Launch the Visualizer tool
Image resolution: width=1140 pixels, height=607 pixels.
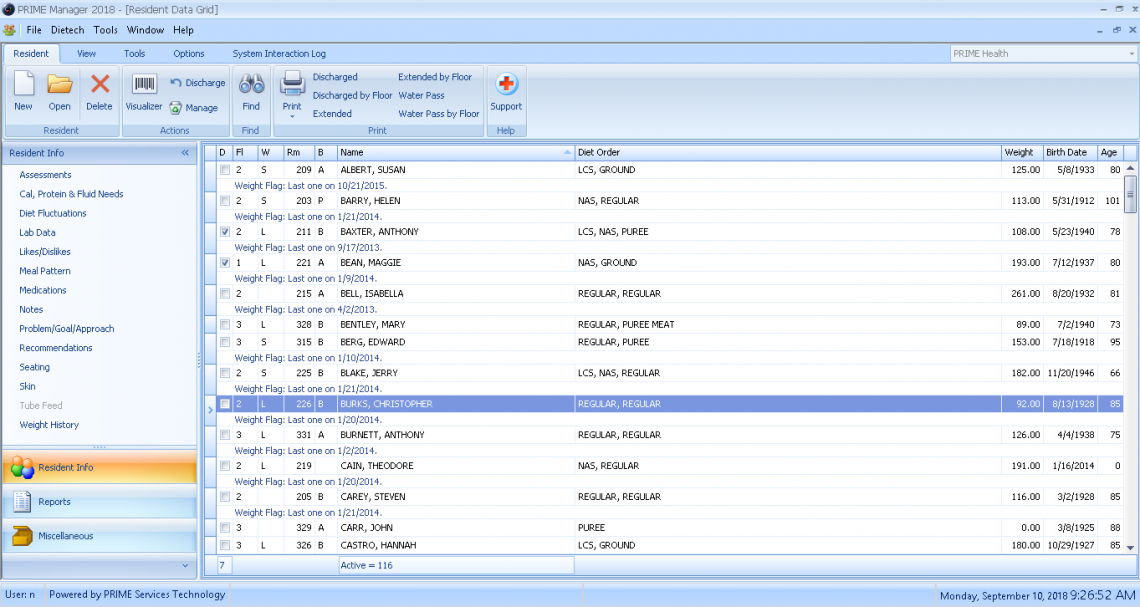coord(143,88)
